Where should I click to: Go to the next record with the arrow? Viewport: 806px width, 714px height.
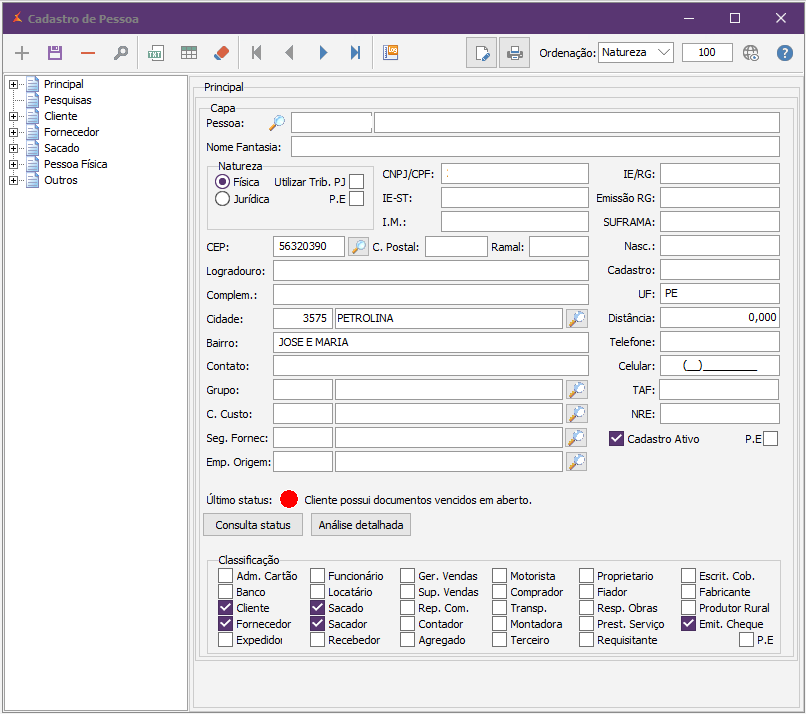pos(323,53)
